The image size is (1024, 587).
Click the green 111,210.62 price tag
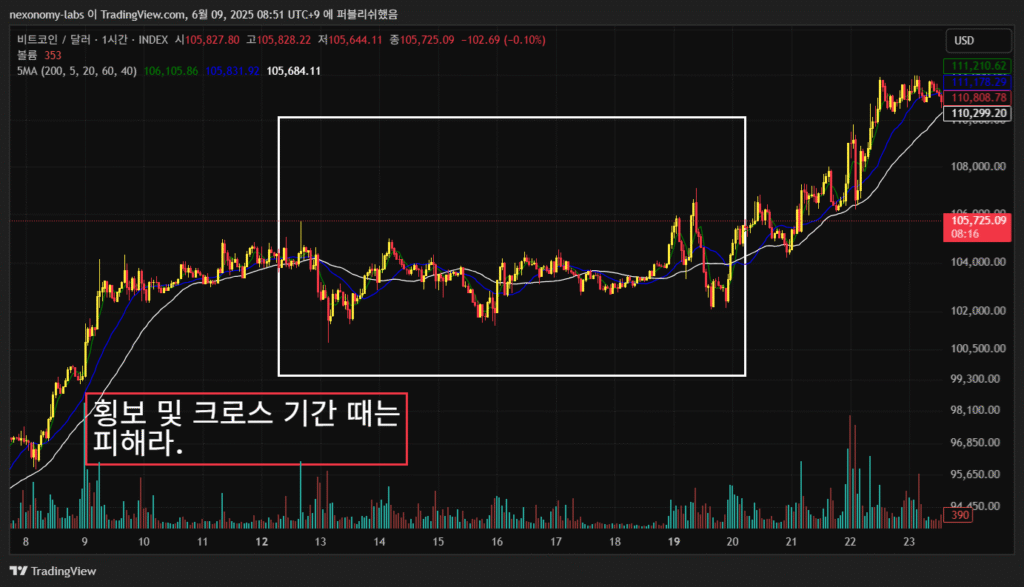(x=978, y=66)
